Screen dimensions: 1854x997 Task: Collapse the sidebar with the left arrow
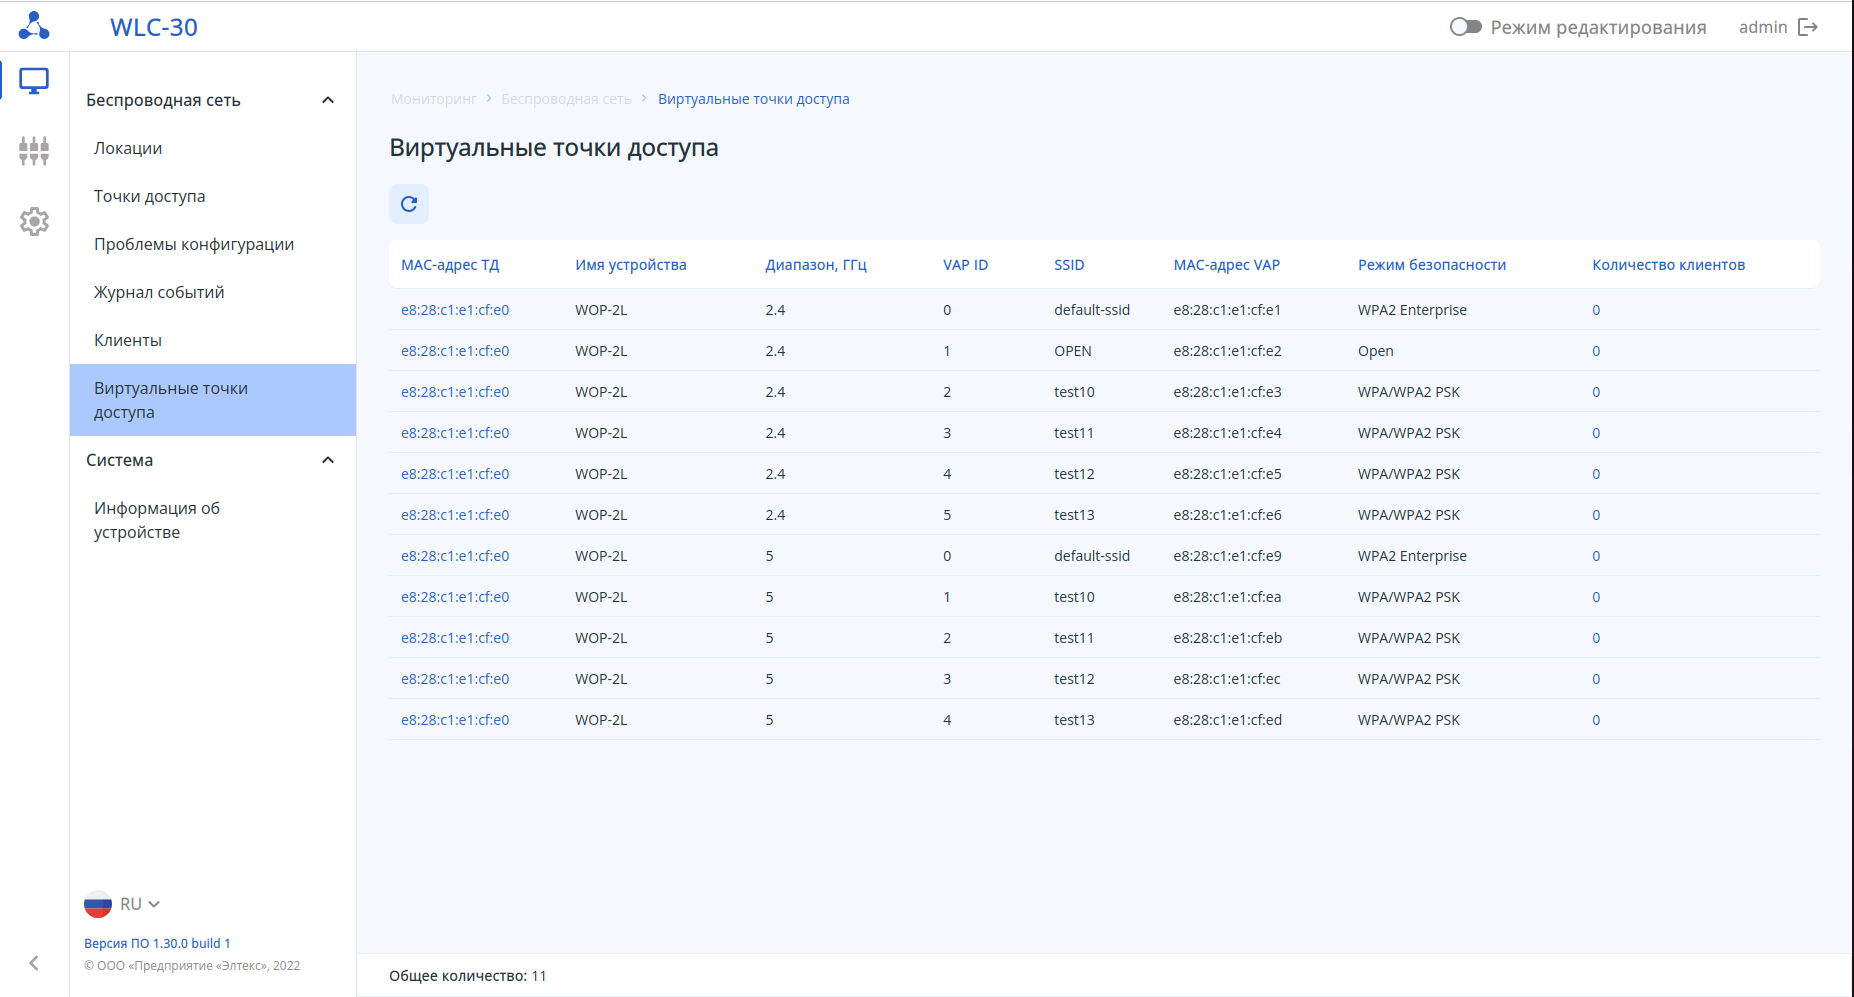34,963
